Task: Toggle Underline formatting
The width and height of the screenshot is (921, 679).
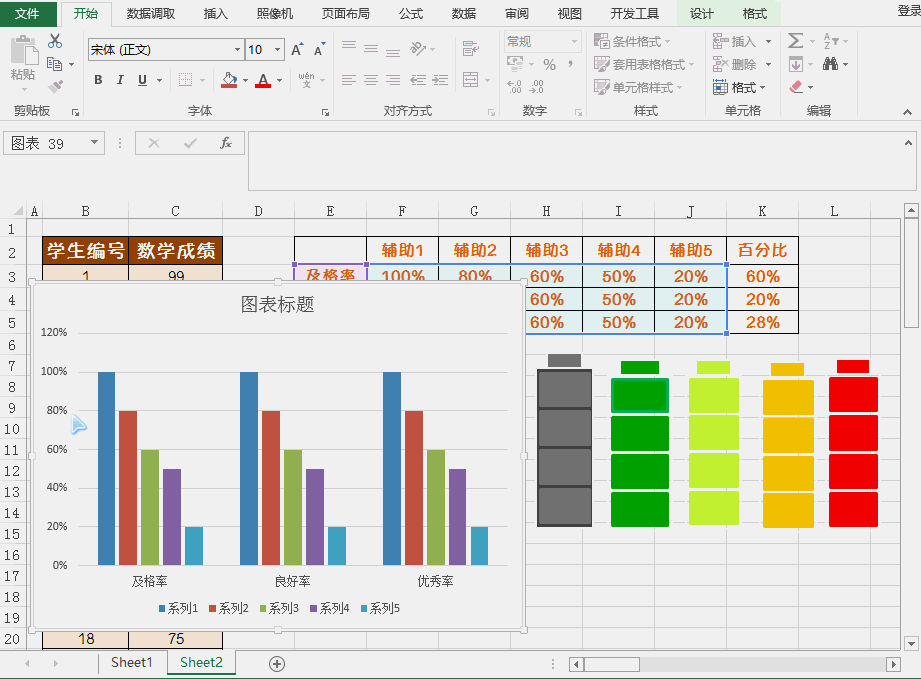Action: [x=142, y=80]
